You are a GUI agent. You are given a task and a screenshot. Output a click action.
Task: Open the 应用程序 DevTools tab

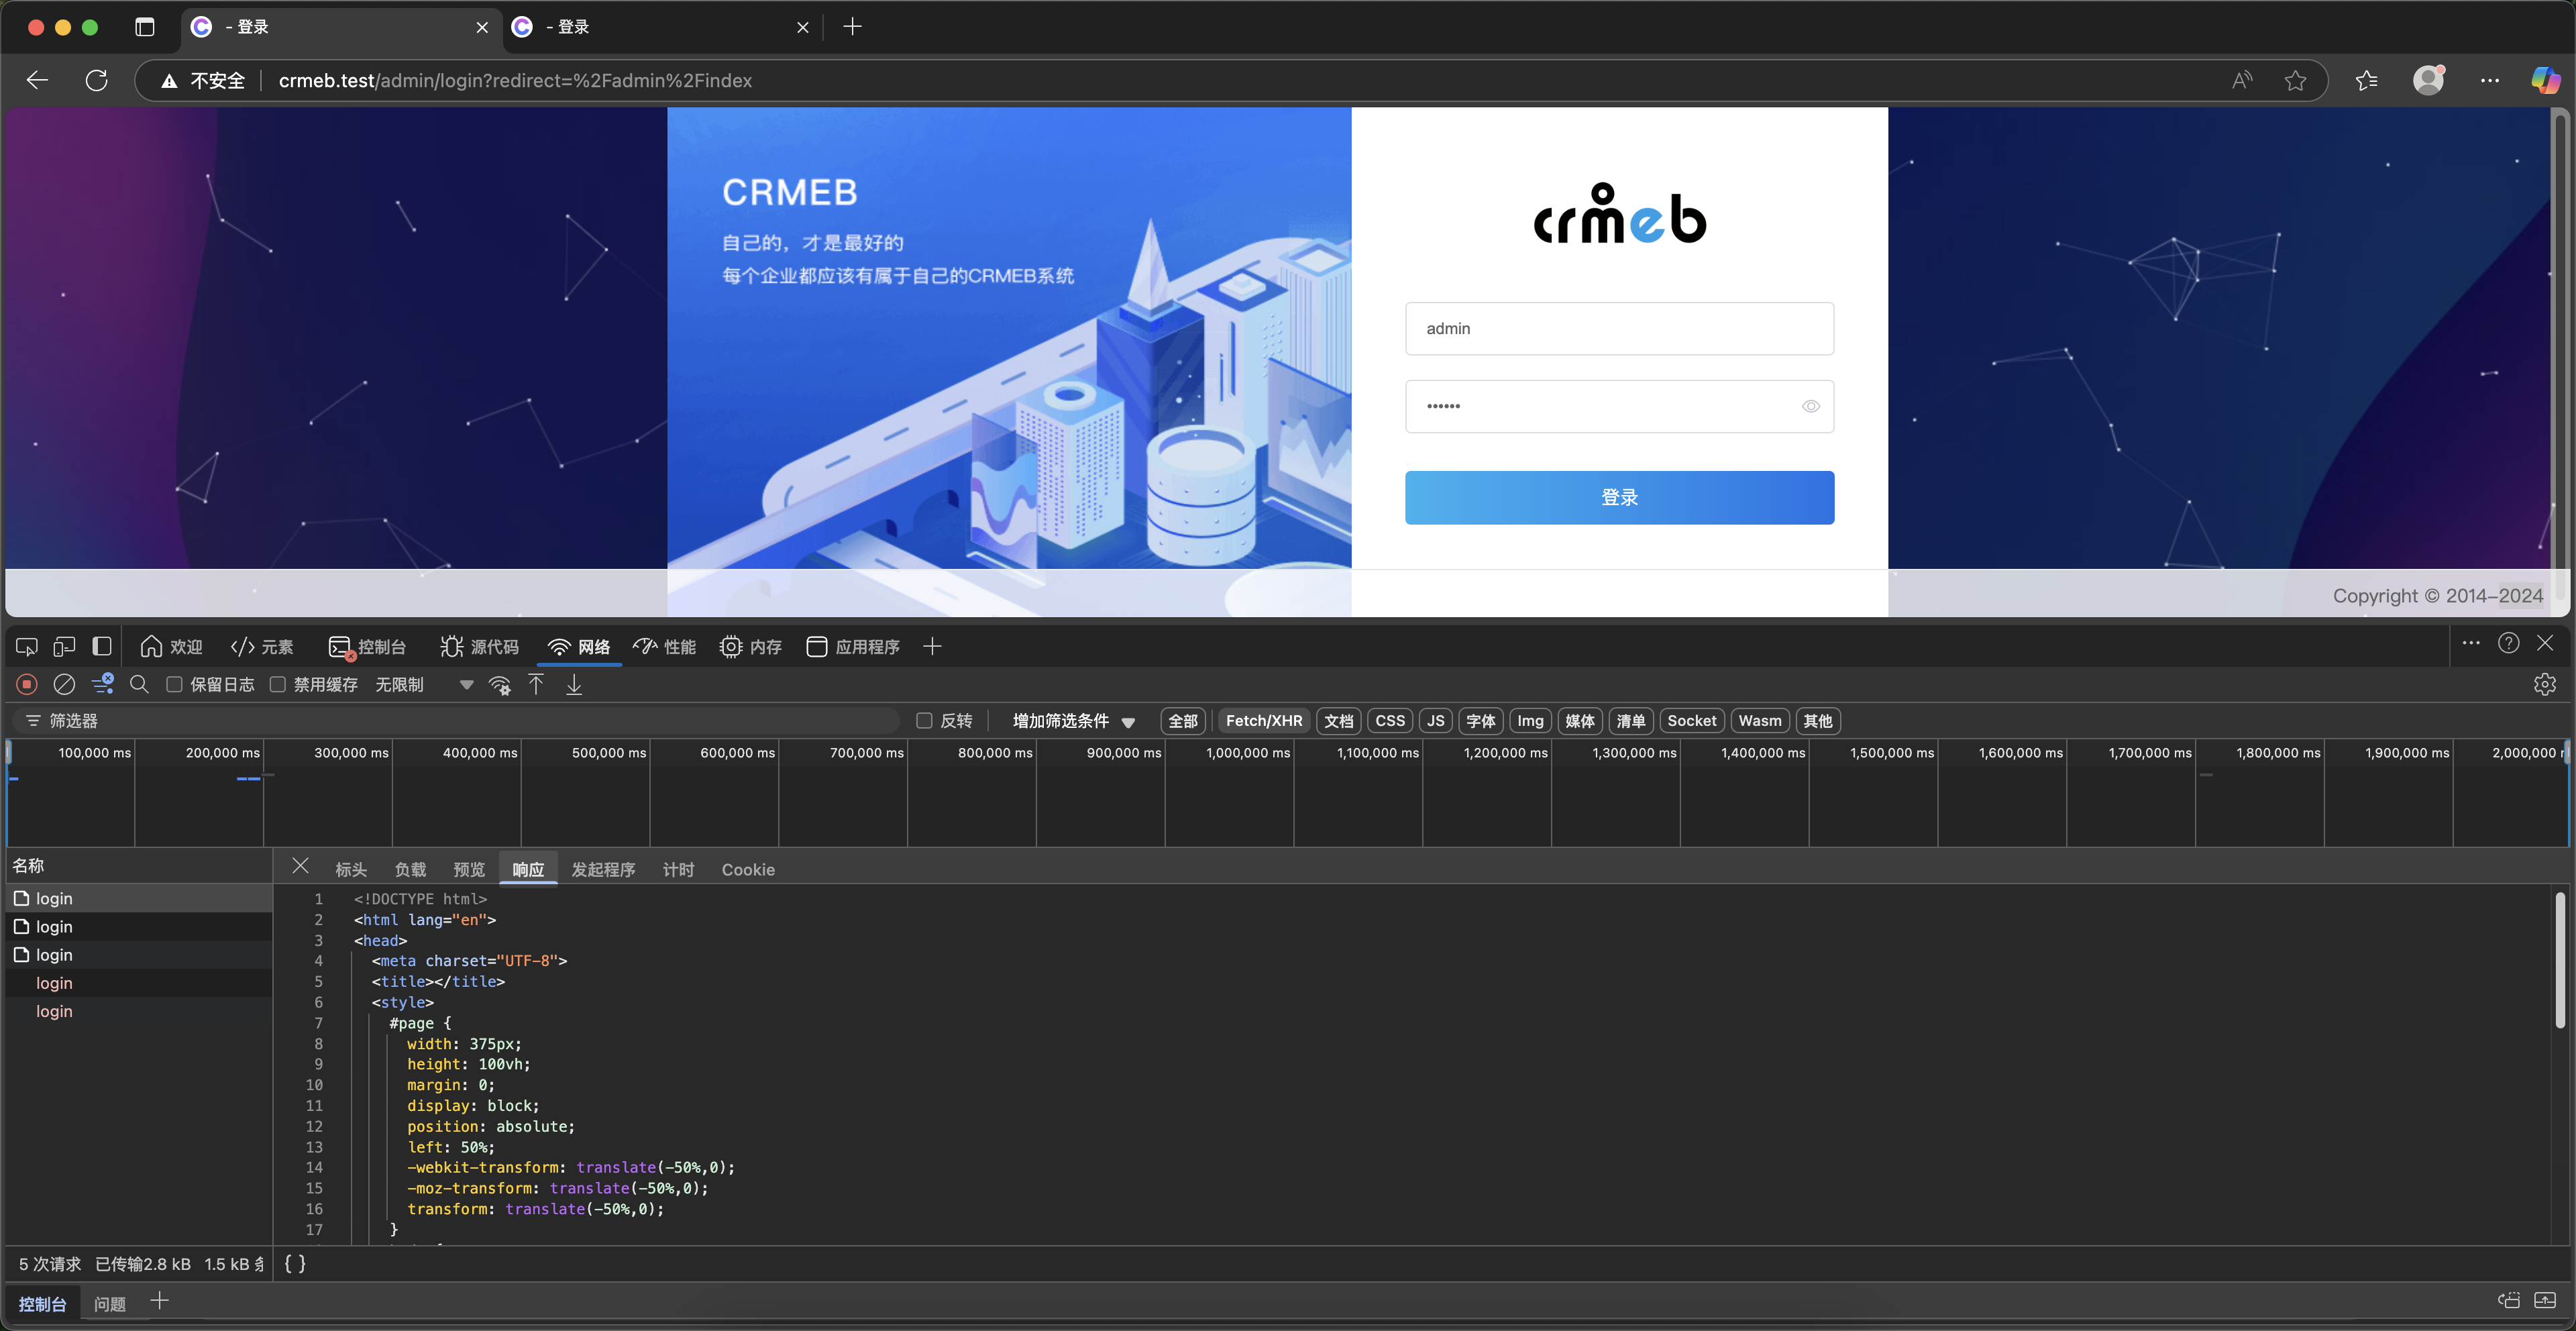click(x=852, y=647)
